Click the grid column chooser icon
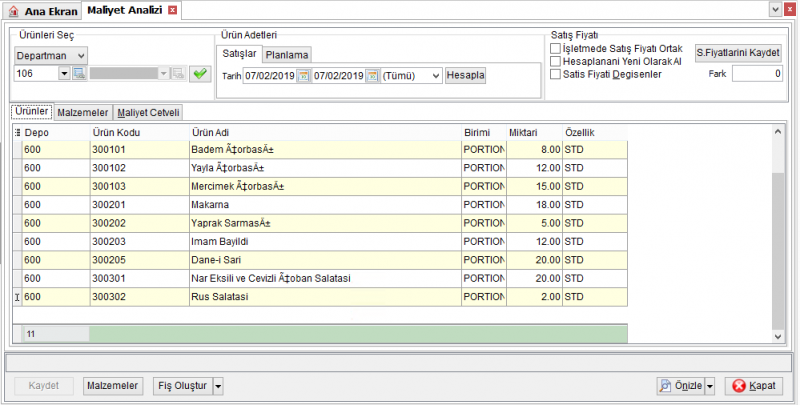 click(18, 133)
